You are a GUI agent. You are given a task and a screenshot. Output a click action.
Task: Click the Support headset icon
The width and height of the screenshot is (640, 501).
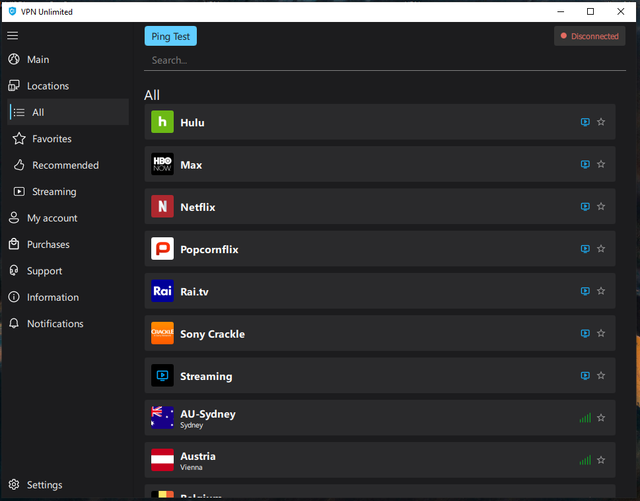tap(14, 270)
